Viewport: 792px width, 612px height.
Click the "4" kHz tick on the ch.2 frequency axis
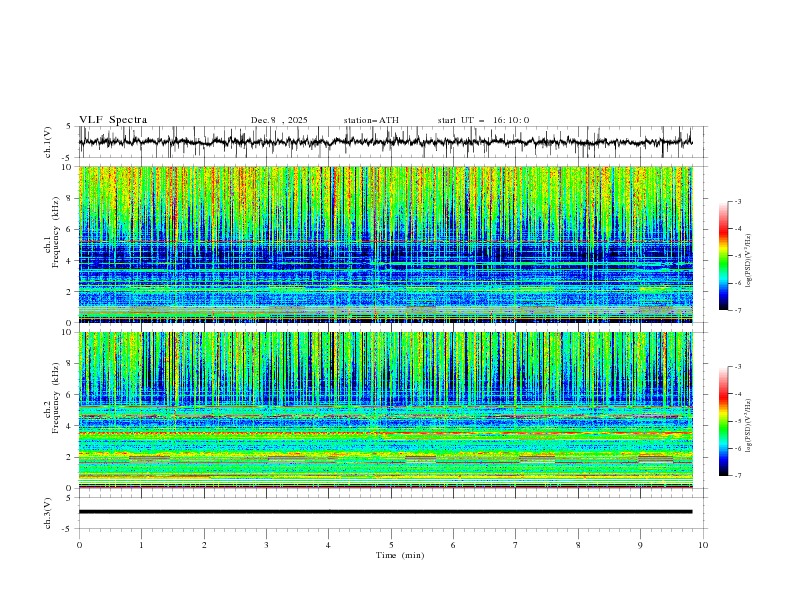pos(71,426)
